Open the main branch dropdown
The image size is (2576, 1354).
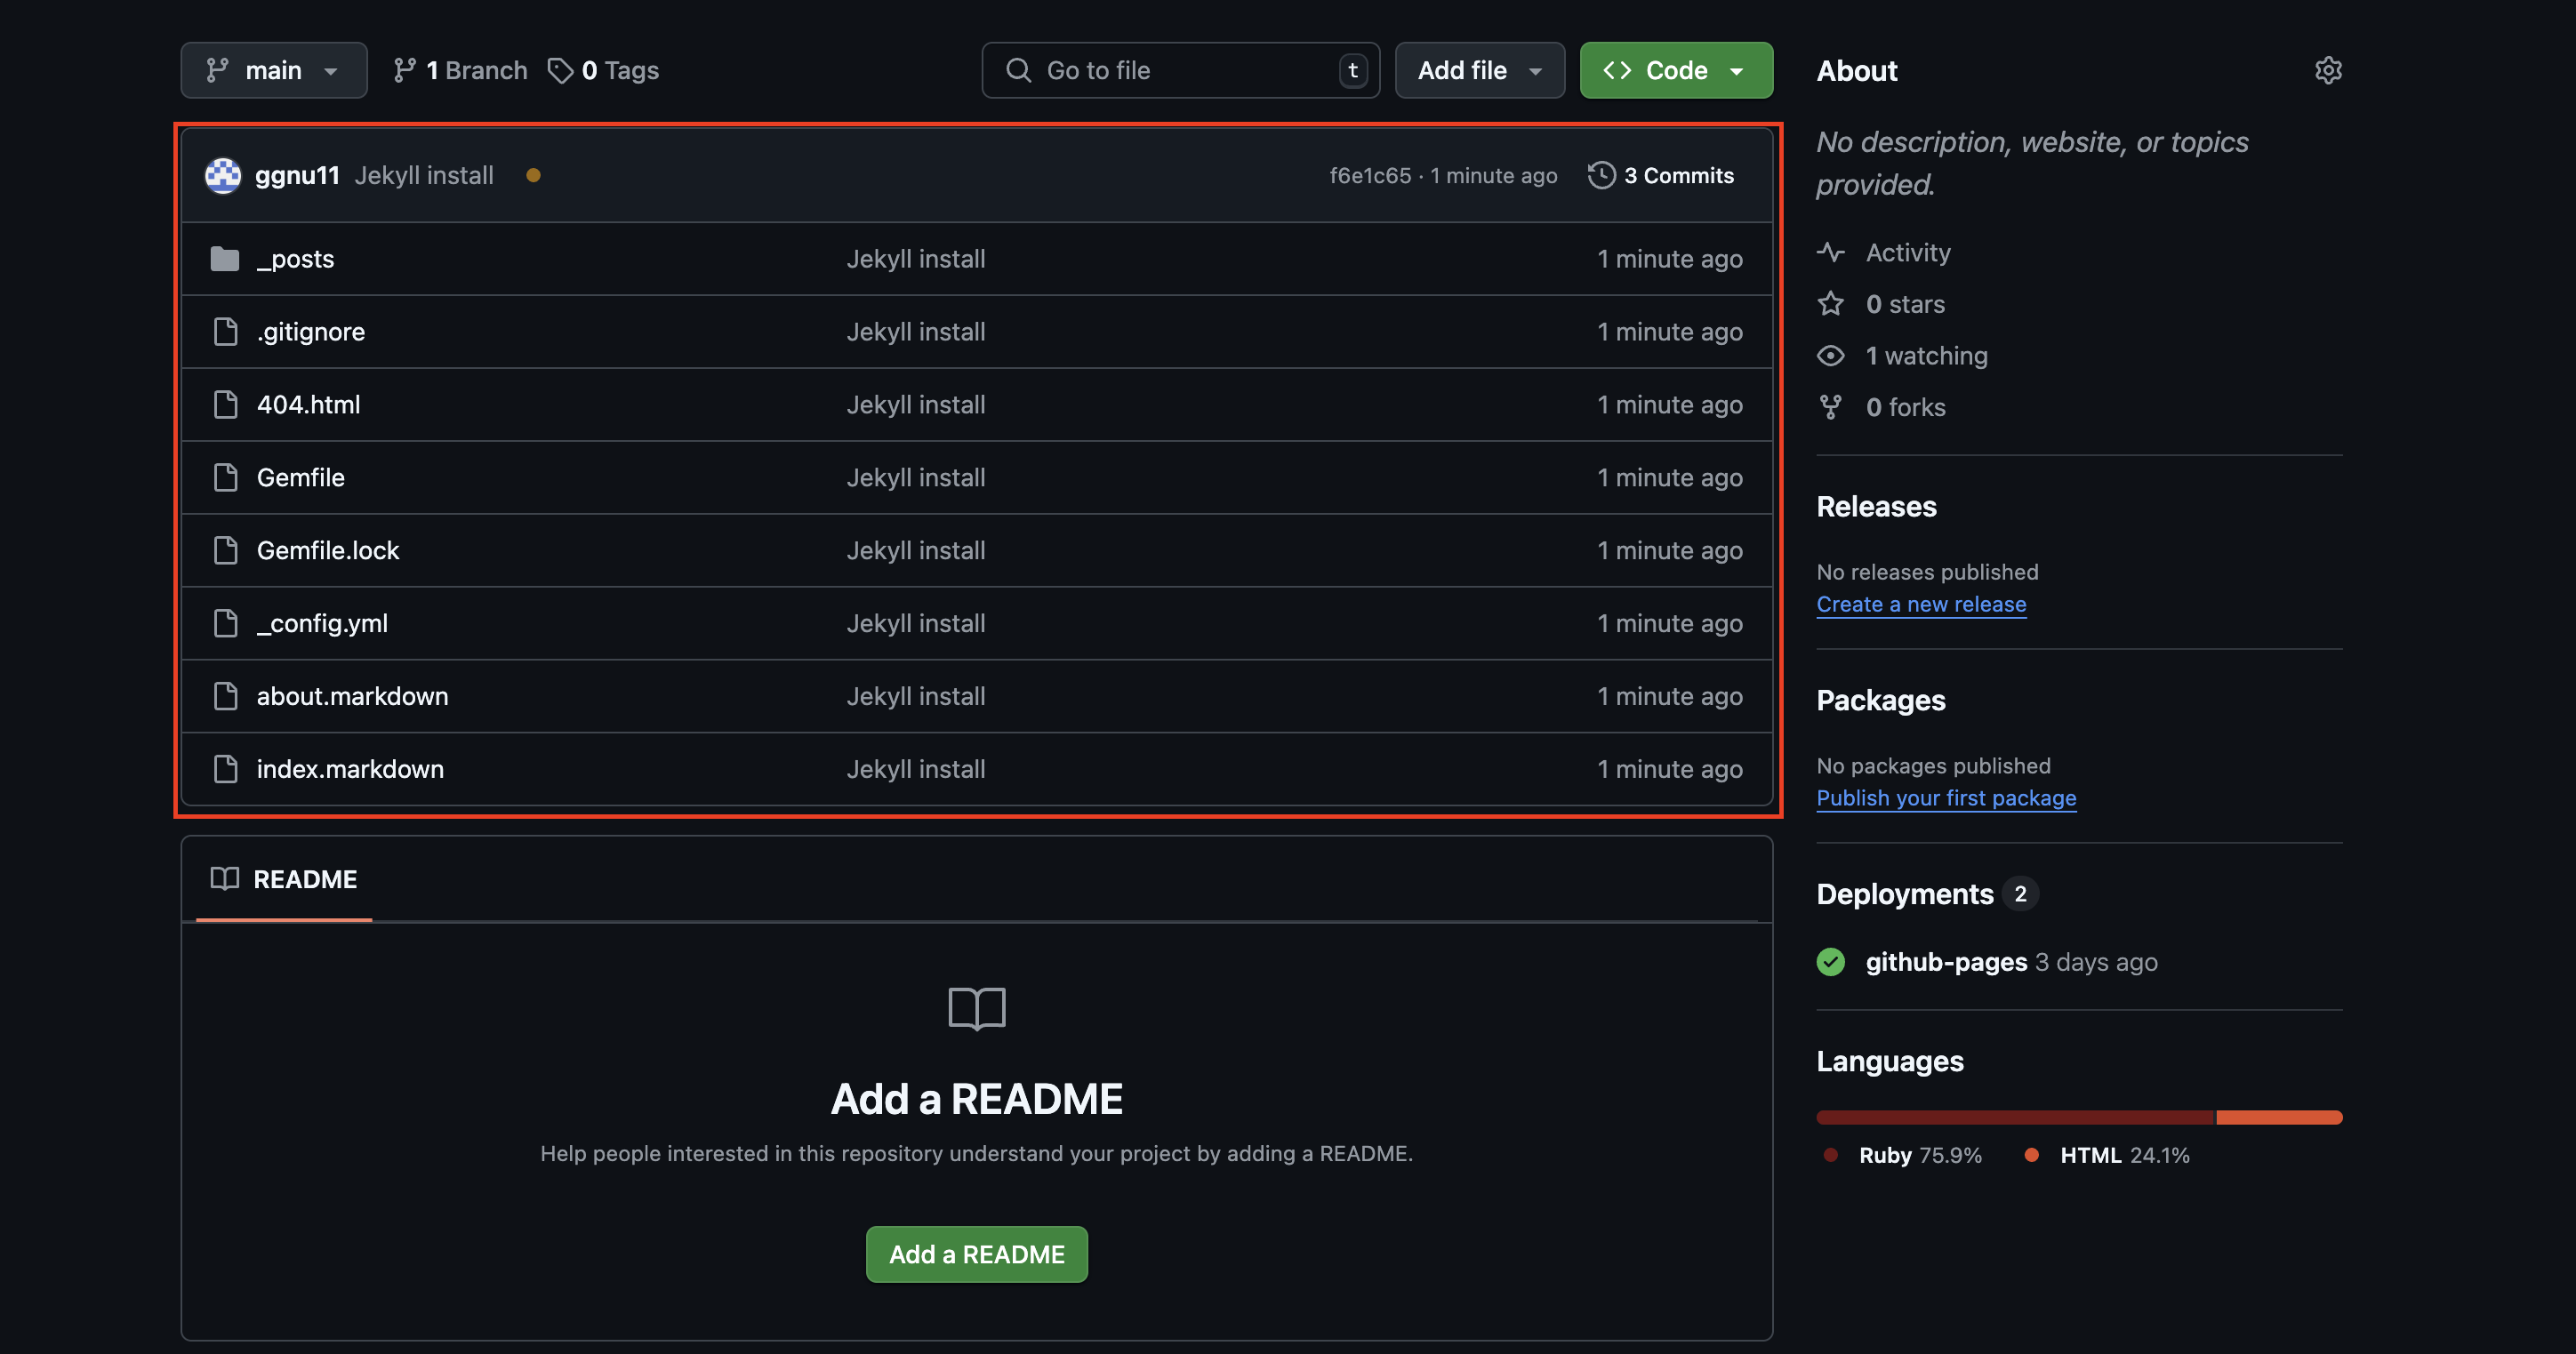[273, 70]
